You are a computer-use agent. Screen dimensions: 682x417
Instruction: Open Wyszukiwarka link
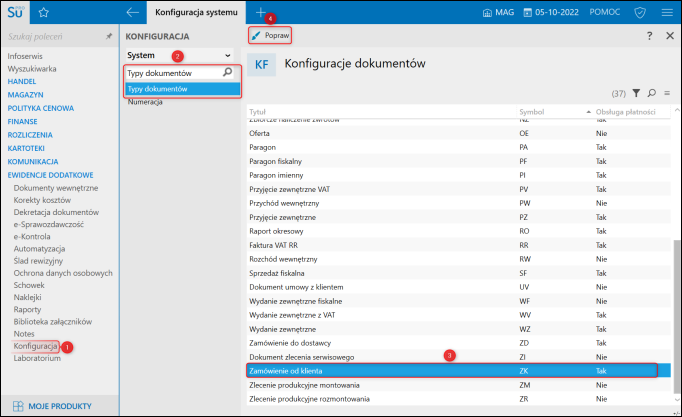(32, 69)
